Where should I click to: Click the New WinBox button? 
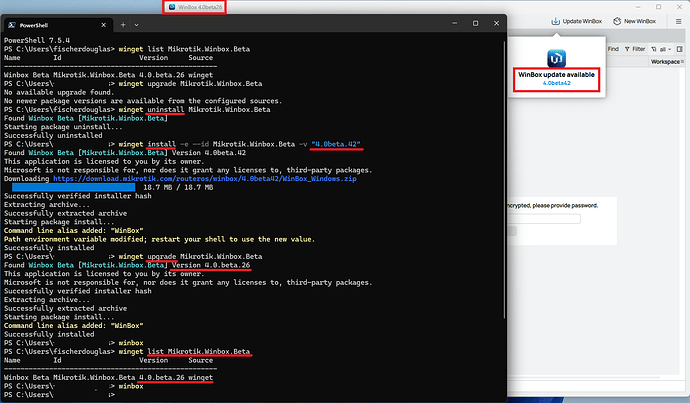[x=635, y=21]
